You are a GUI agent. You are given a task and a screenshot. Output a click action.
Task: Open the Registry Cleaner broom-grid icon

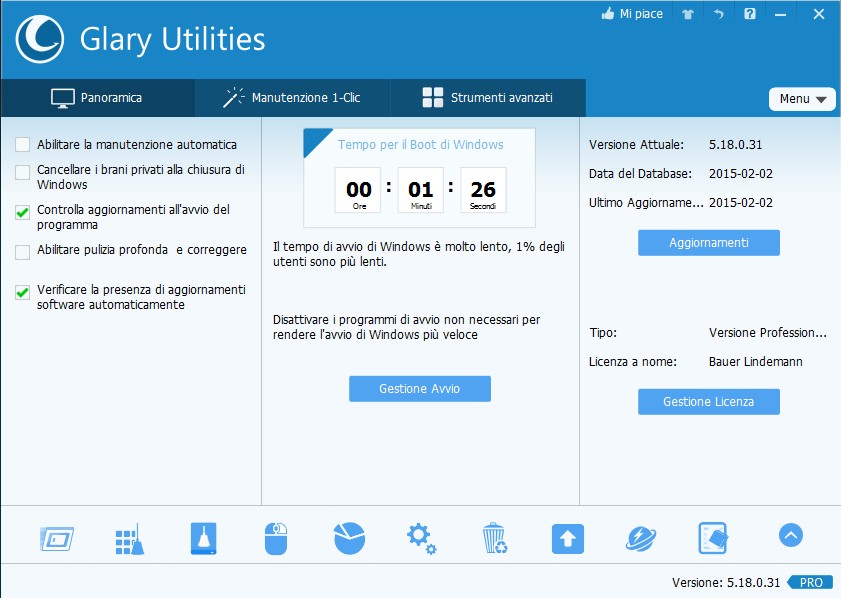(130, 538)
